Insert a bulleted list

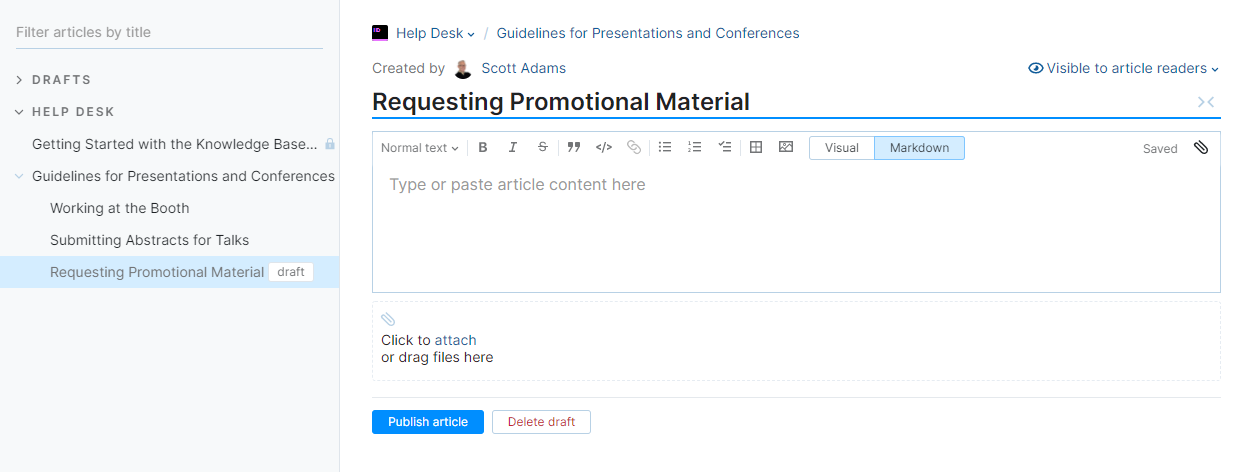pyautogui.click(x=665, y=148)
